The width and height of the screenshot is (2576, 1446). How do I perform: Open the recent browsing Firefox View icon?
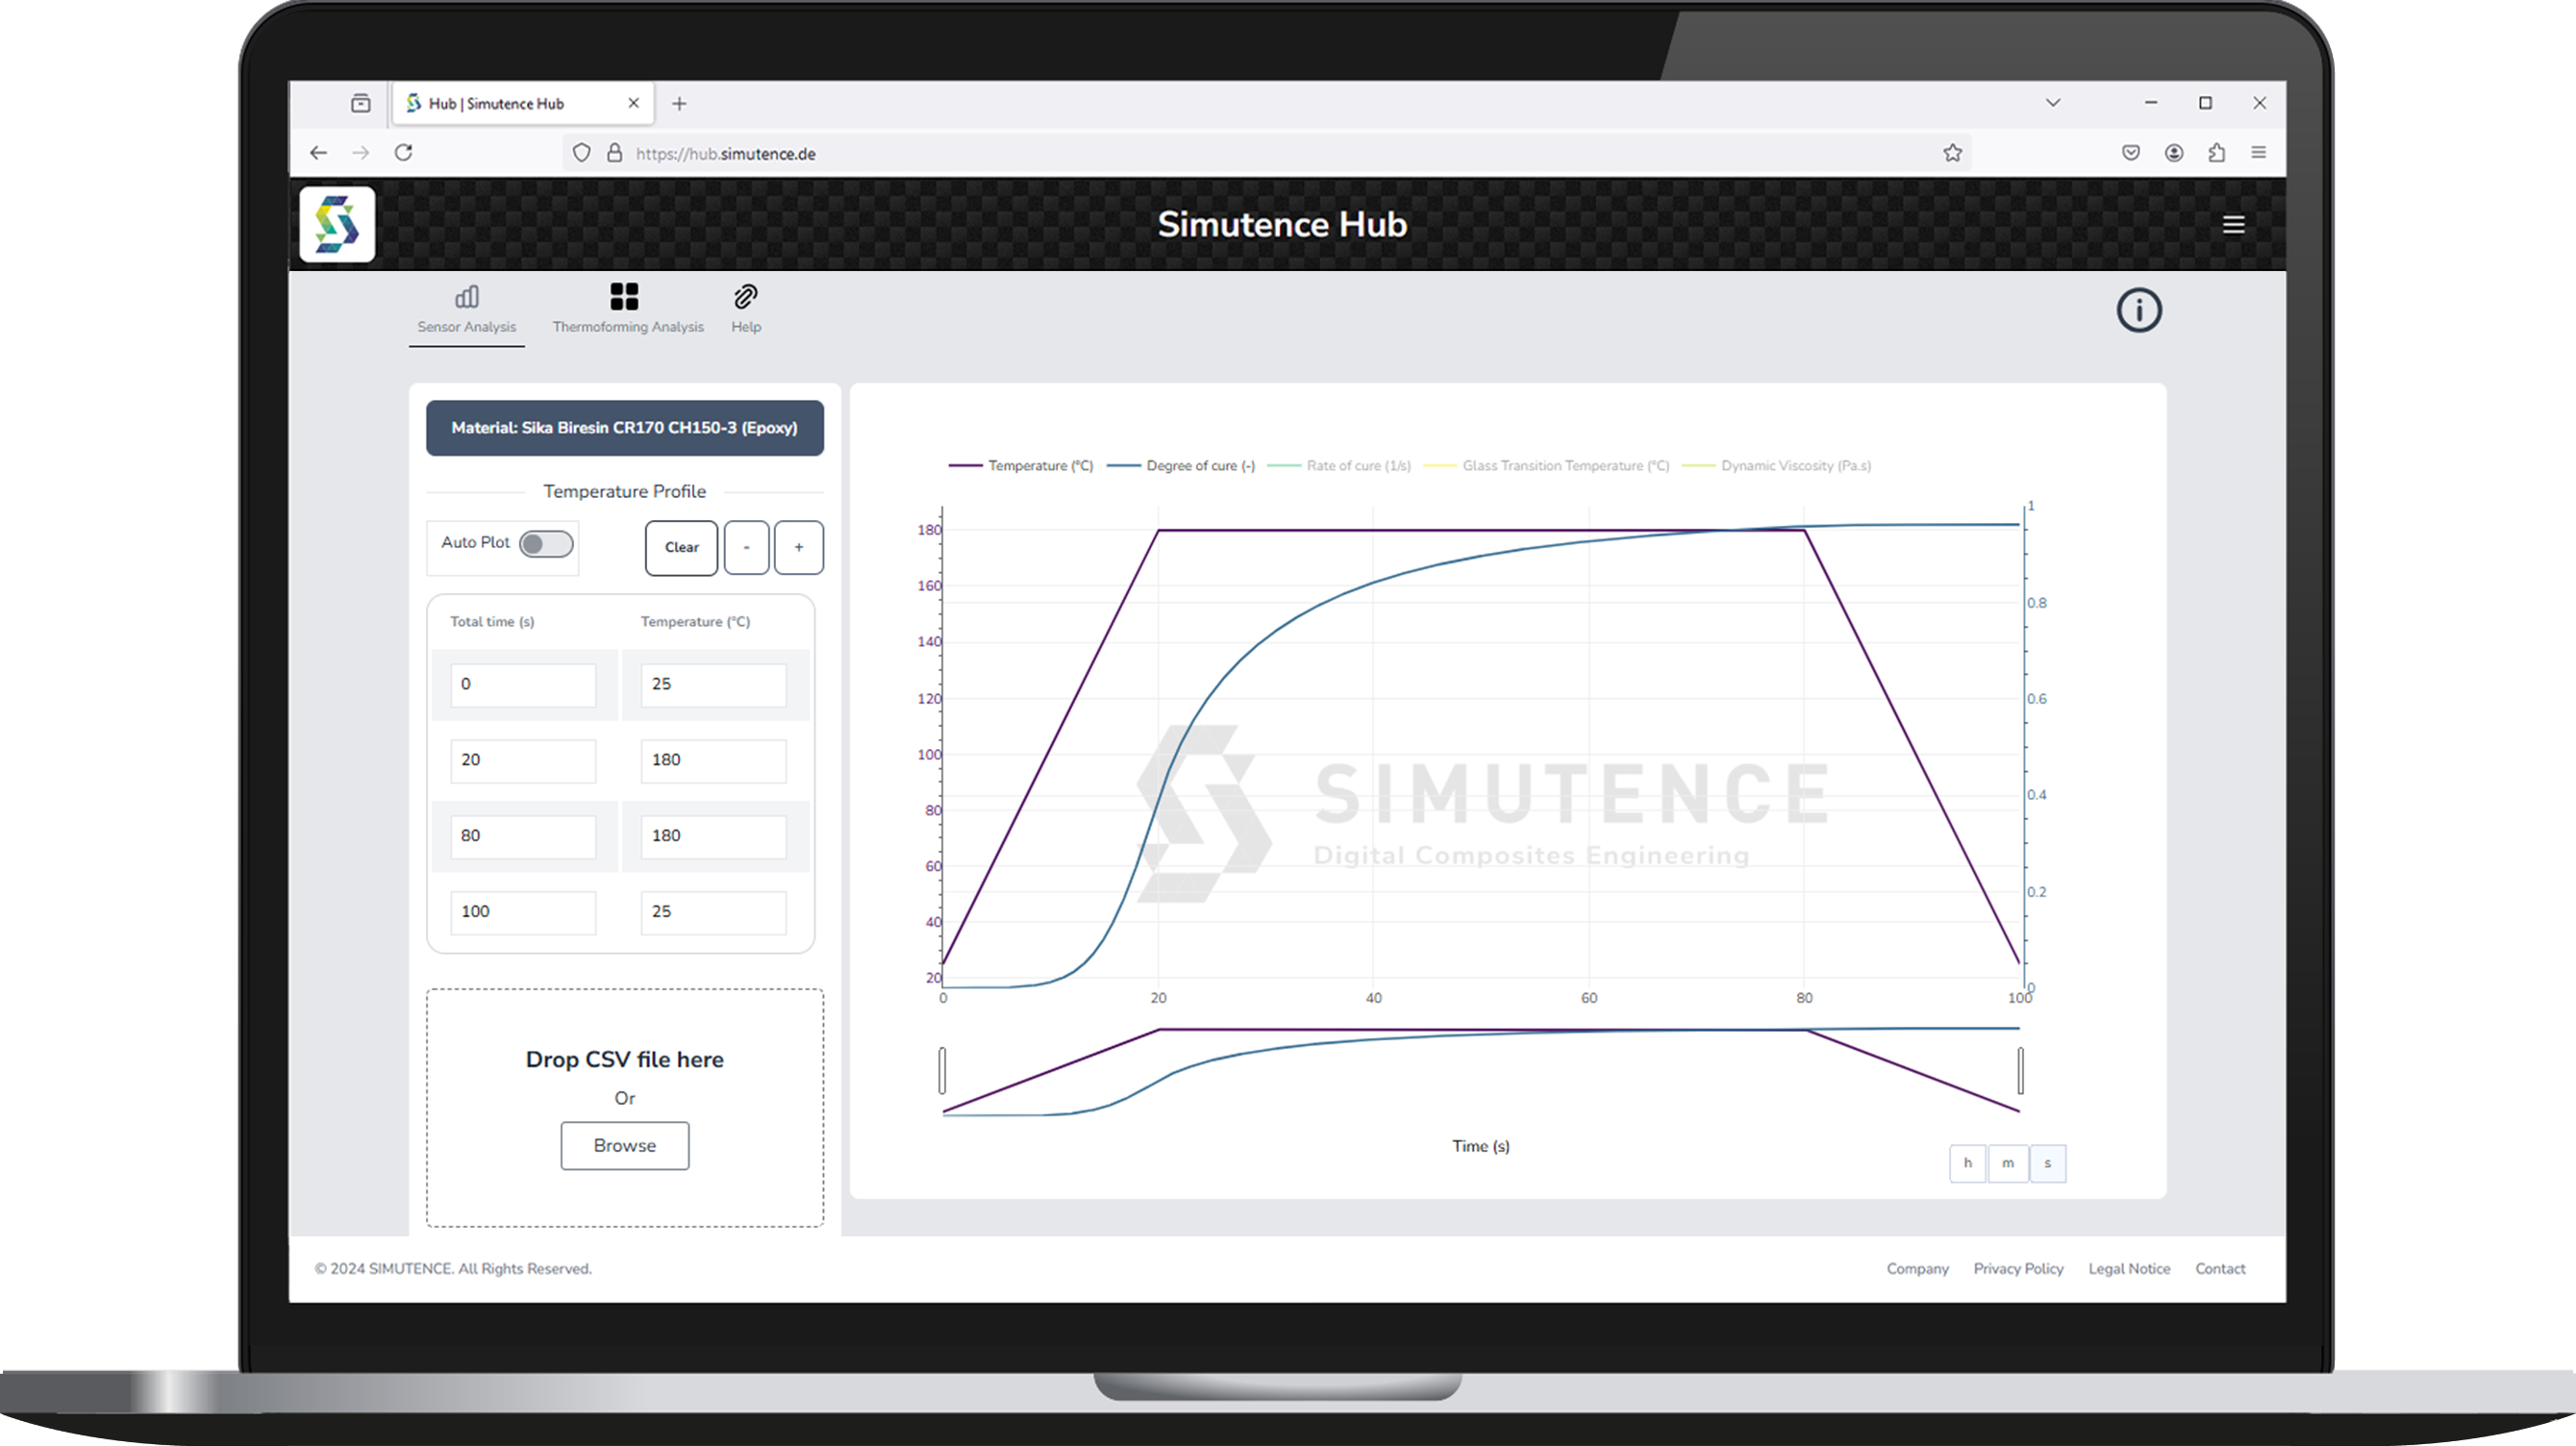[x=361, y=103]
